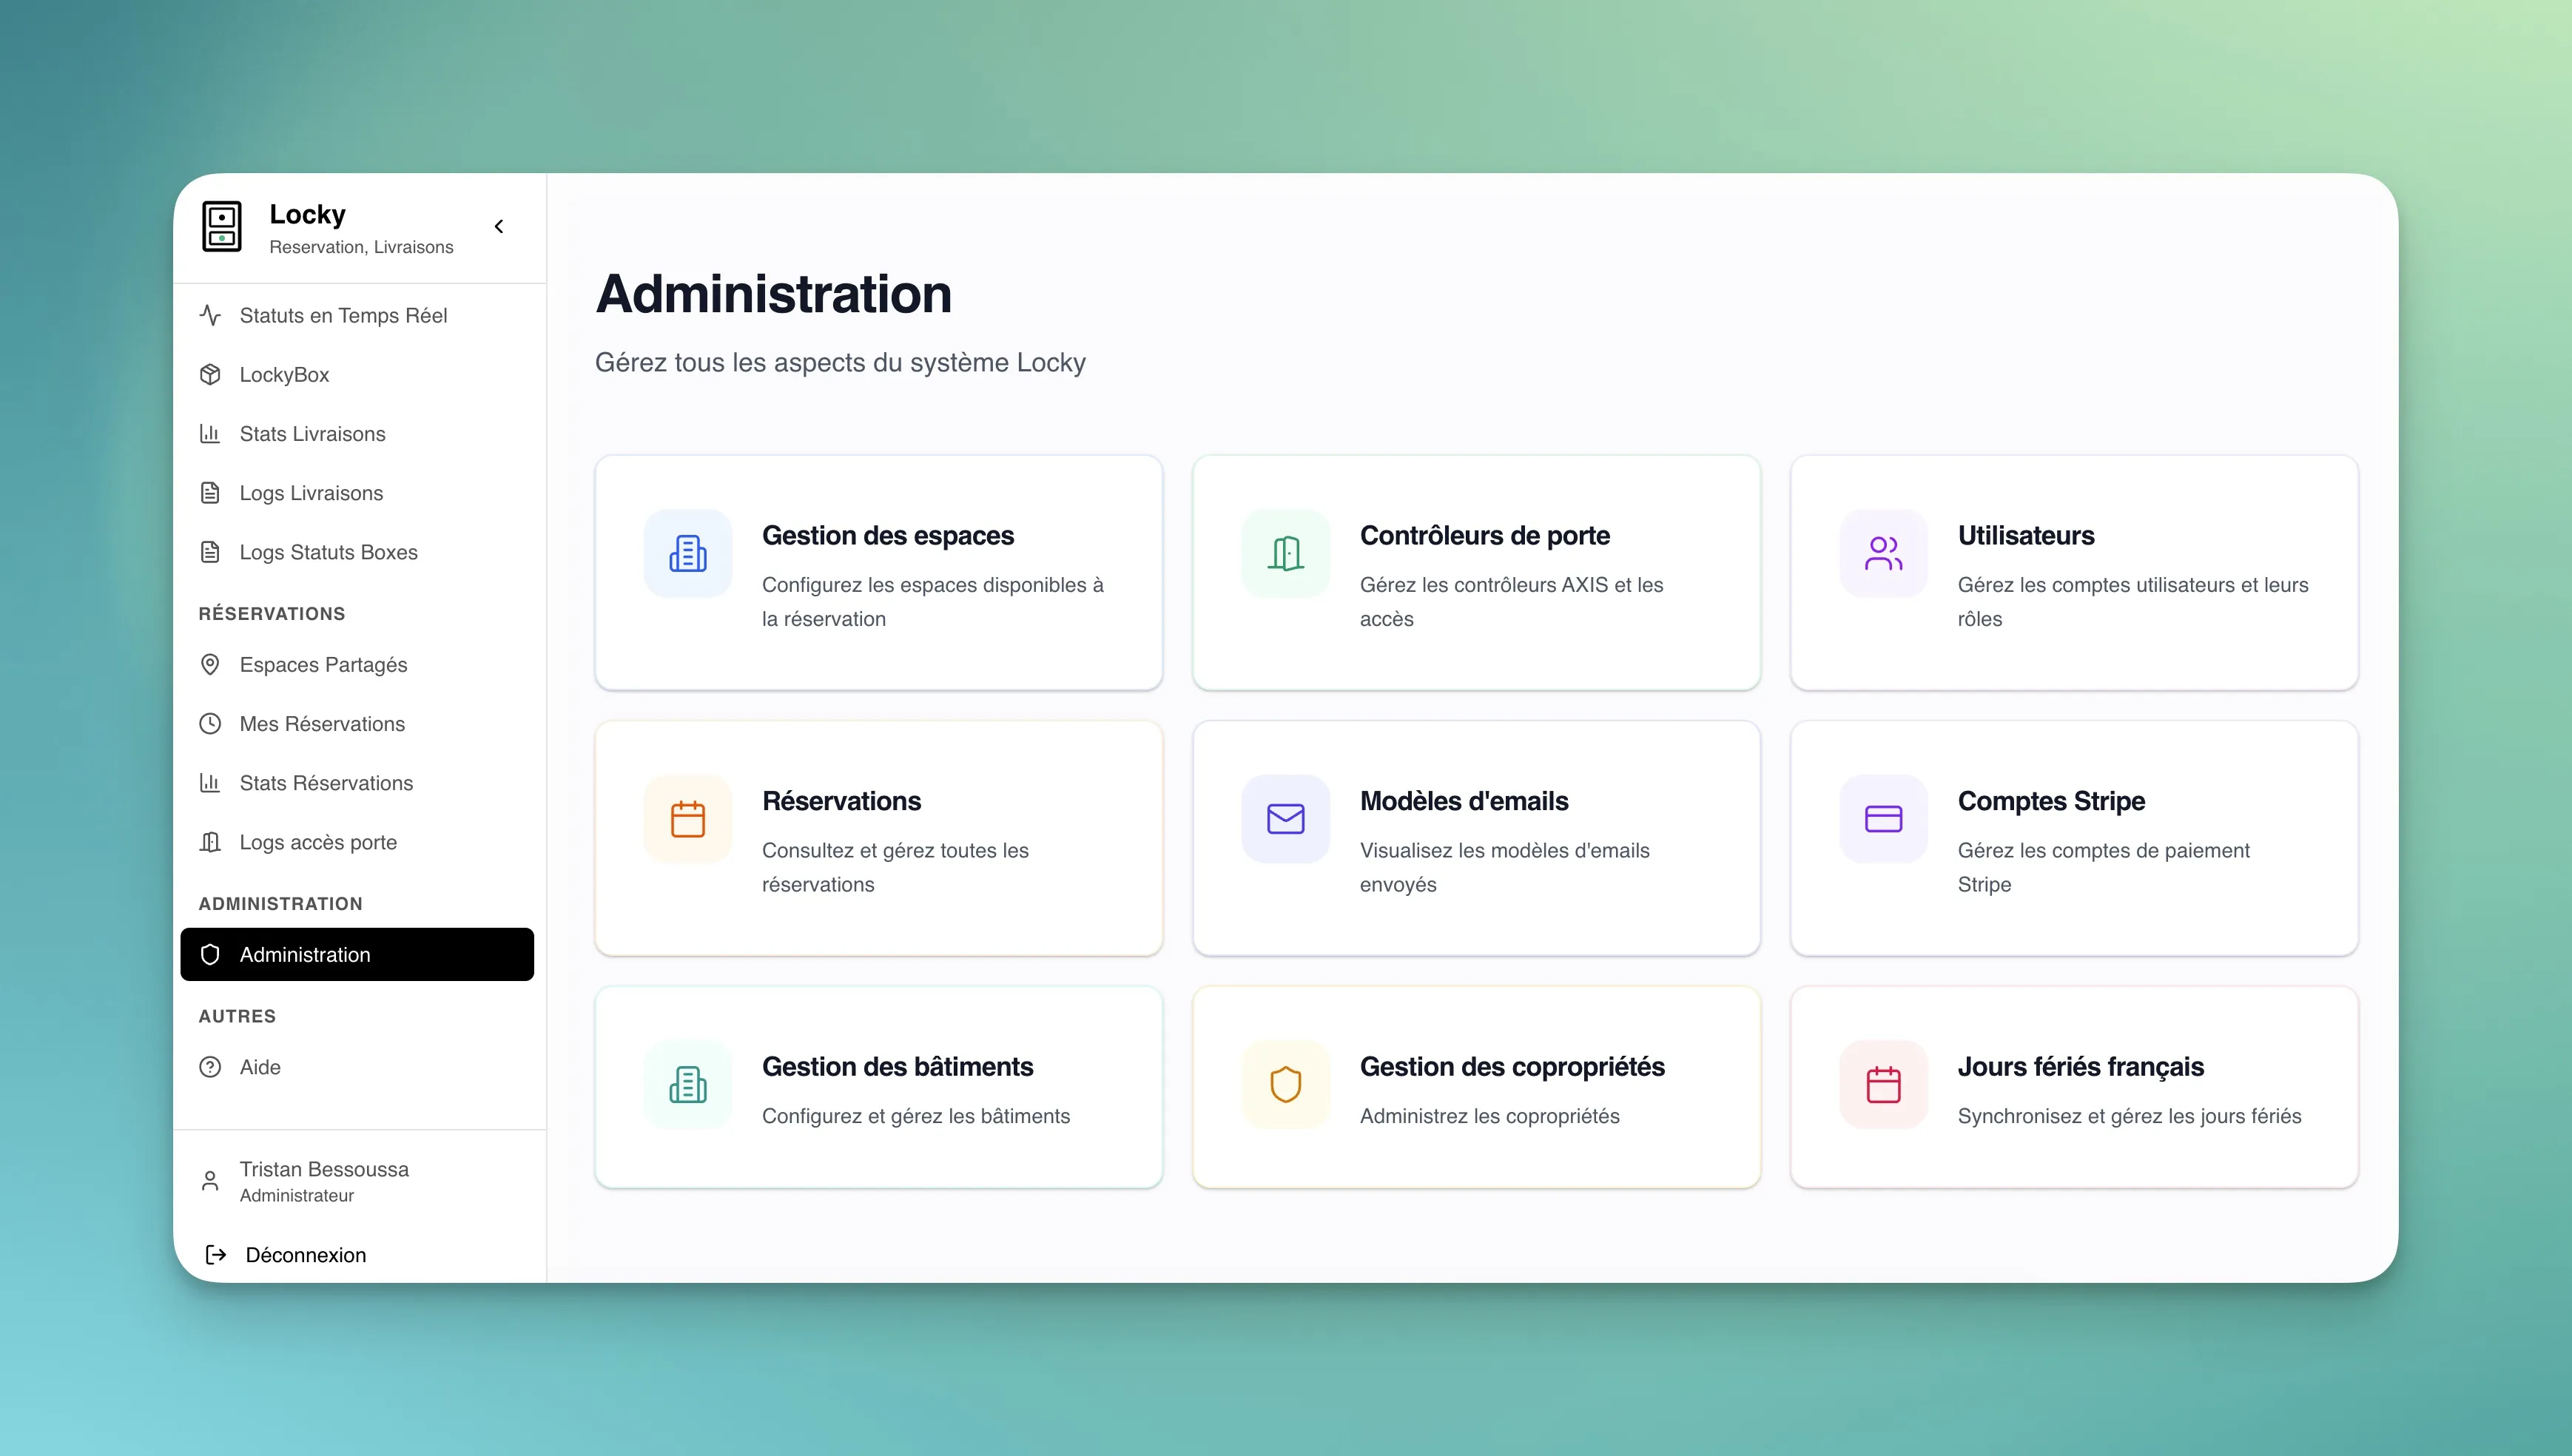
Task: Click the yellow shield icon for Gestion des copropriétés
Action: click(x=1286, y=1085)
